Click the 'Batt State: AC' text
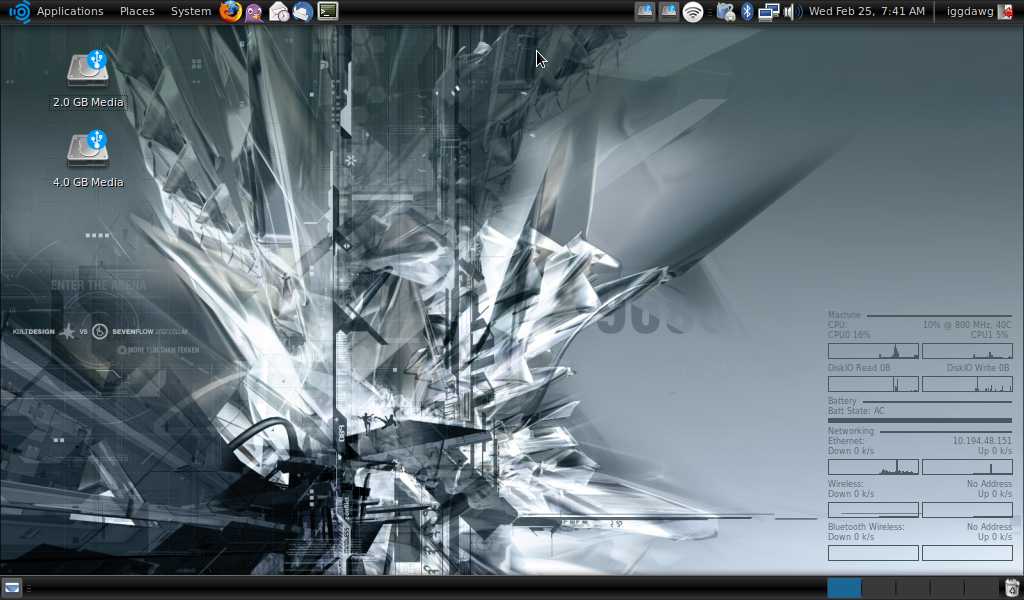 856,411
